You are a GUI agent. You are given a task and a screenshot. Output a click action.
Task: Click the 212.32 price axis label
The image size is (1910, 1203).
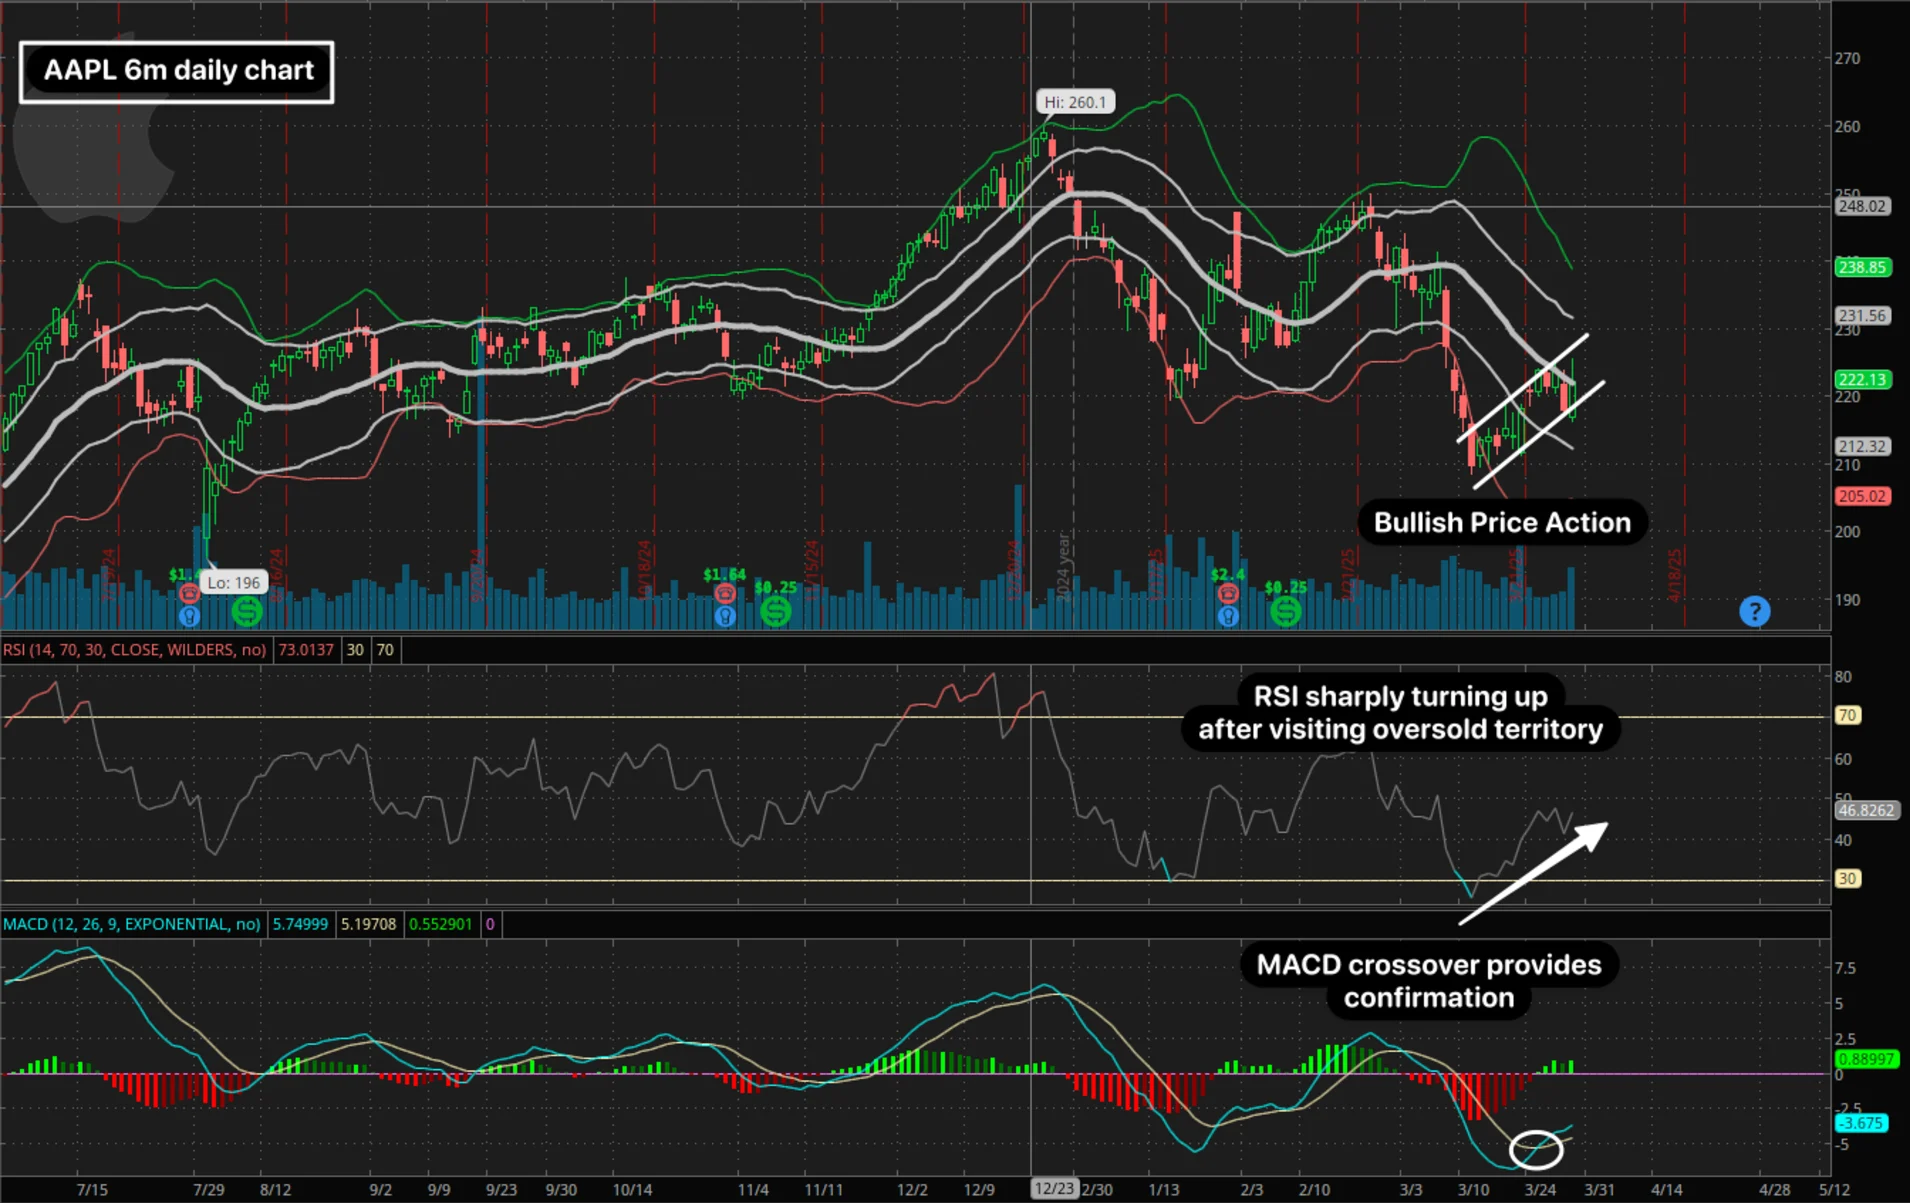[1862, 446]
